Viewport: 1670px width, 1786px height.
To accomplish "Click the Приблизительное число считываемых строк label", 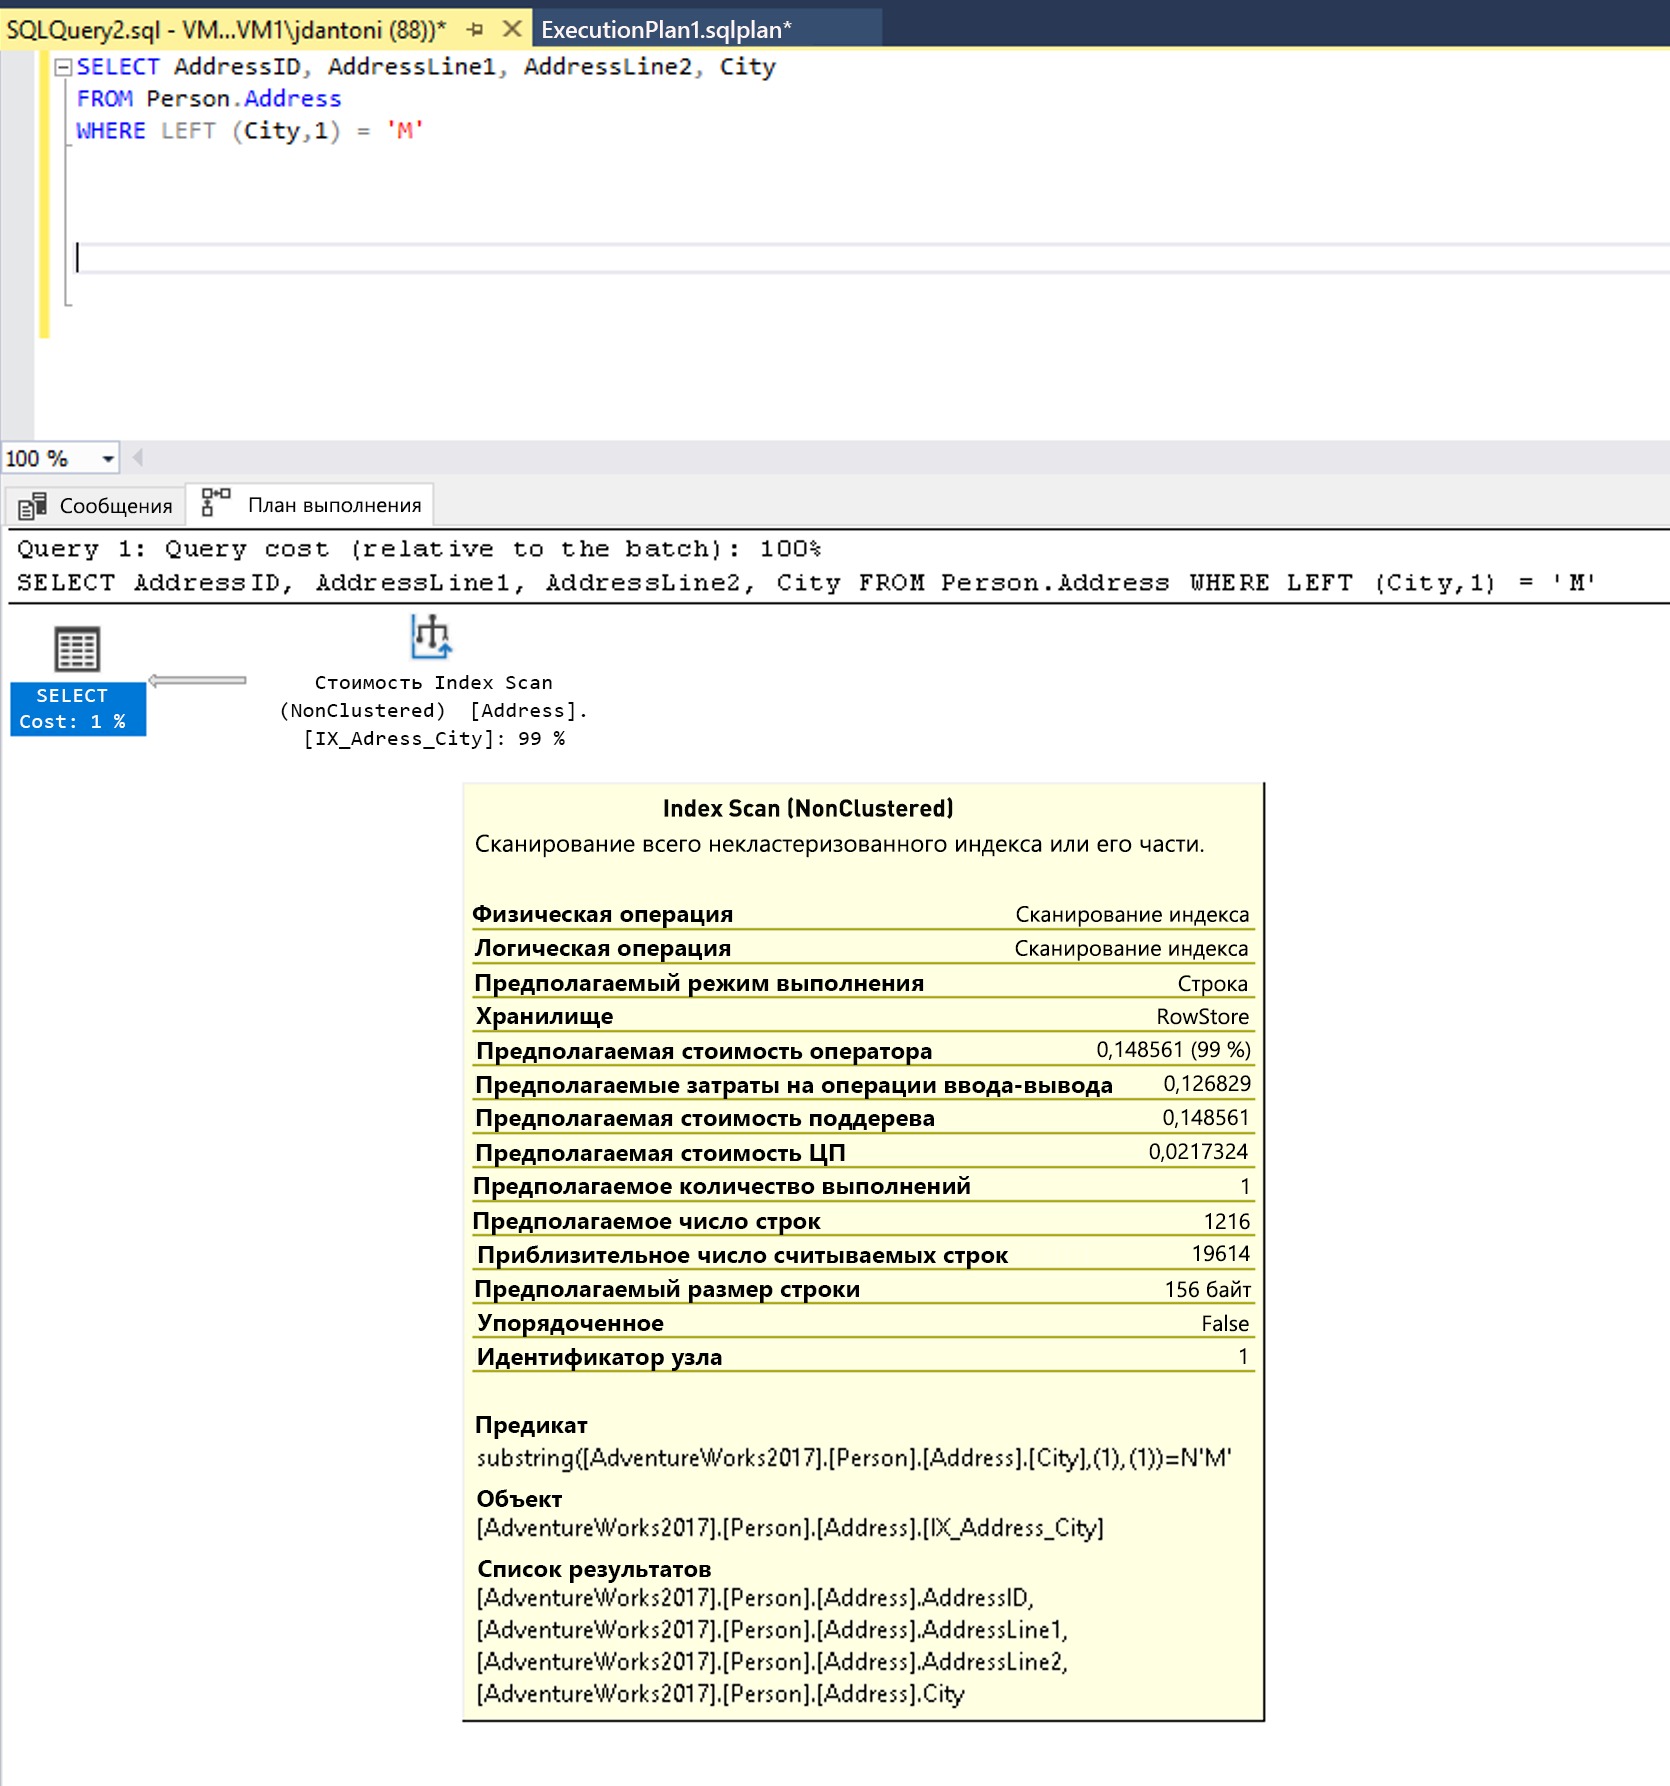I will pos(742,1255).
